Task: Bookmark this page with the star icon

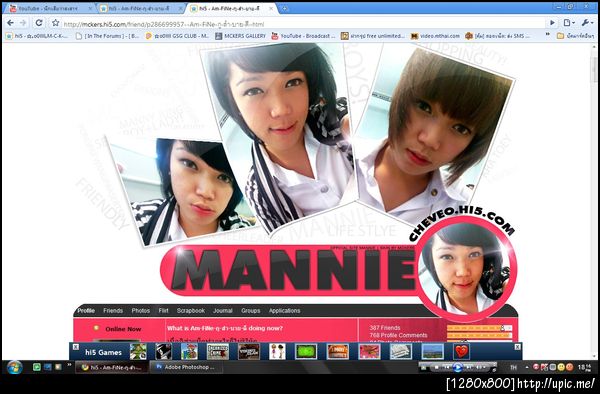Action: click(x=55, y=23)
